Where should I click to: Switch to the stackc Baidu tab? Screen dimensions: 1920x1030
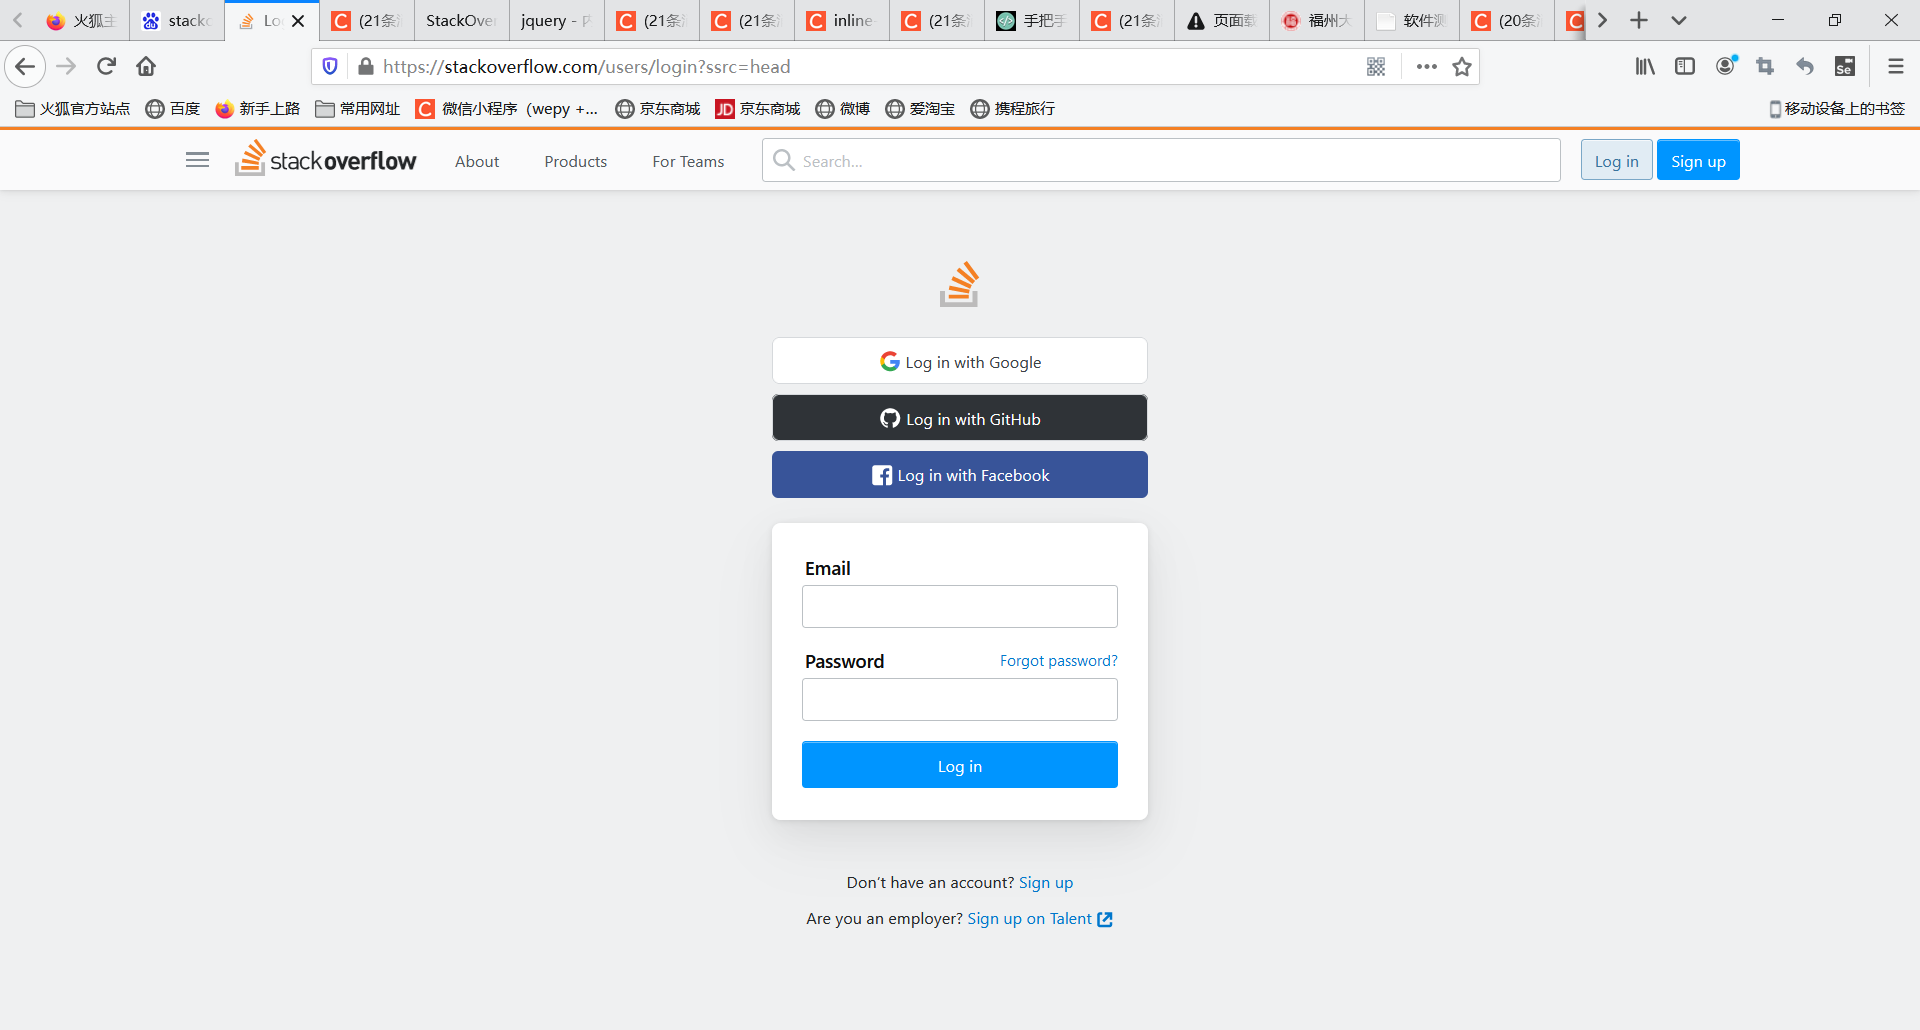(x=176, y=21)
